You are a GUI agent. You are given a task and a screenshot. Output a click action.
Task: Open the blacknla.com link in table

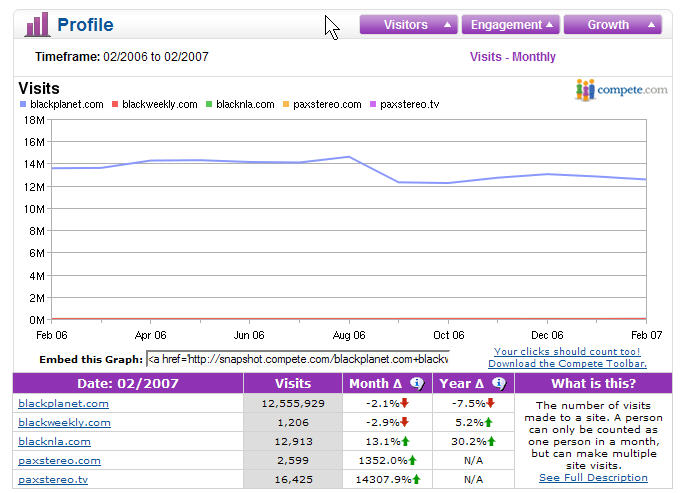coord(54,442)
